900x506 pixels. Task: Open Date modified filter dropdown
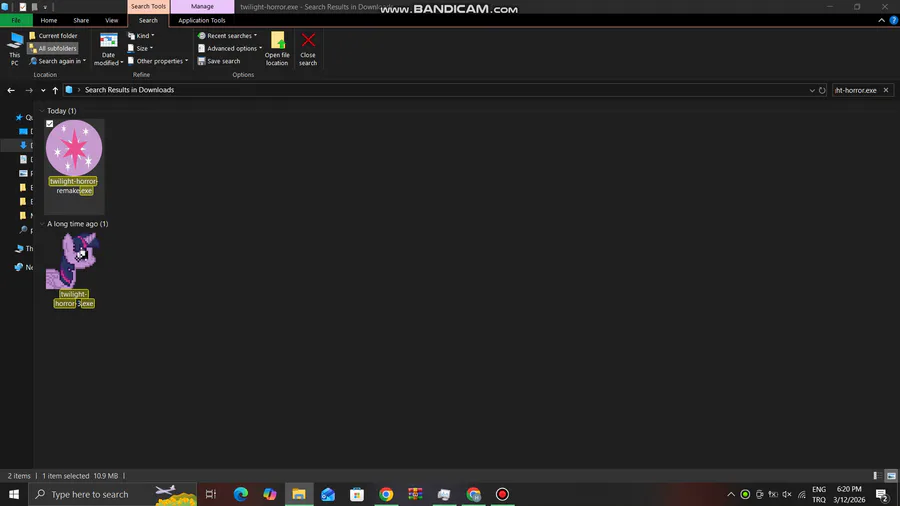tap(108, 49)
